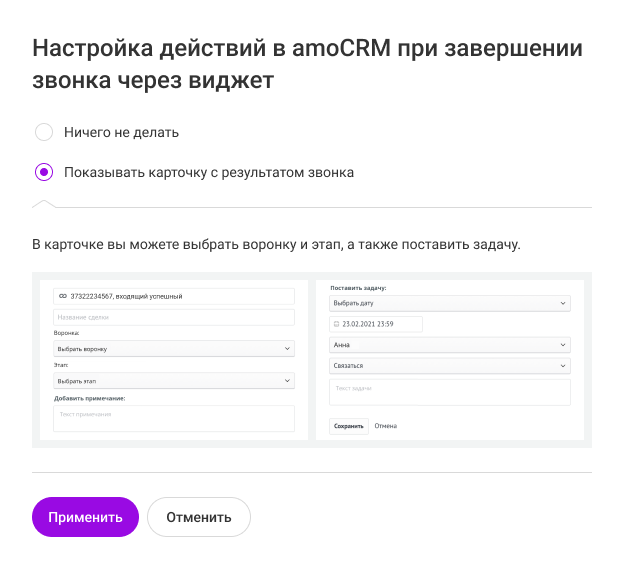Screen dimensions: 624x569
Task: Click the purple 'Применить' button
Action: click(x=85, y=517)
